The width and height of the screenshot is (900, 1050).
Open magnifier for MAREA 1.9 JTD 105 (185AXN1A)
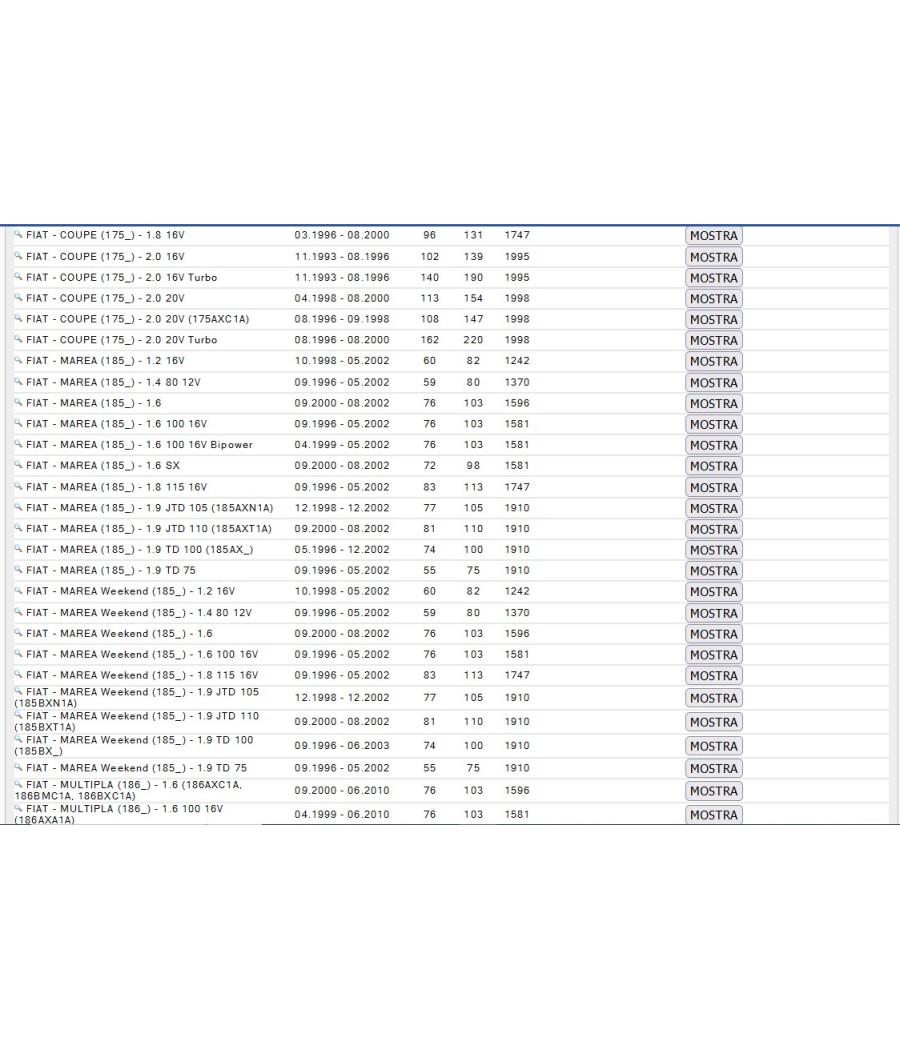click(19, 506)
